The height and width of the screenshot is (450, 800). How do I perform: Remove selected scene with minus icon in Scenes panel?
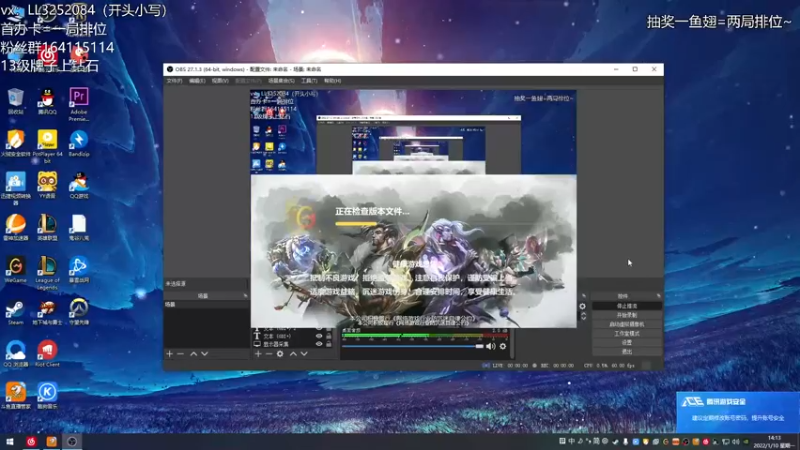click(180, 354)
